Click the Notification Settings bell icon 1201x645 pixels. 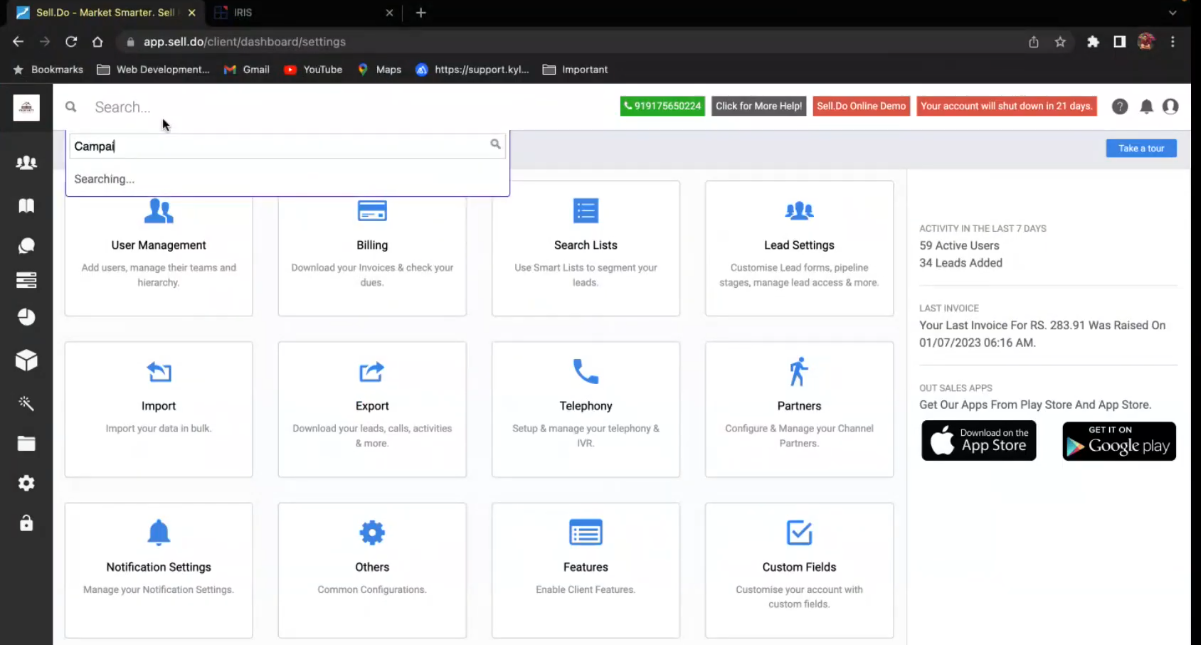click(x=159, y=533)
